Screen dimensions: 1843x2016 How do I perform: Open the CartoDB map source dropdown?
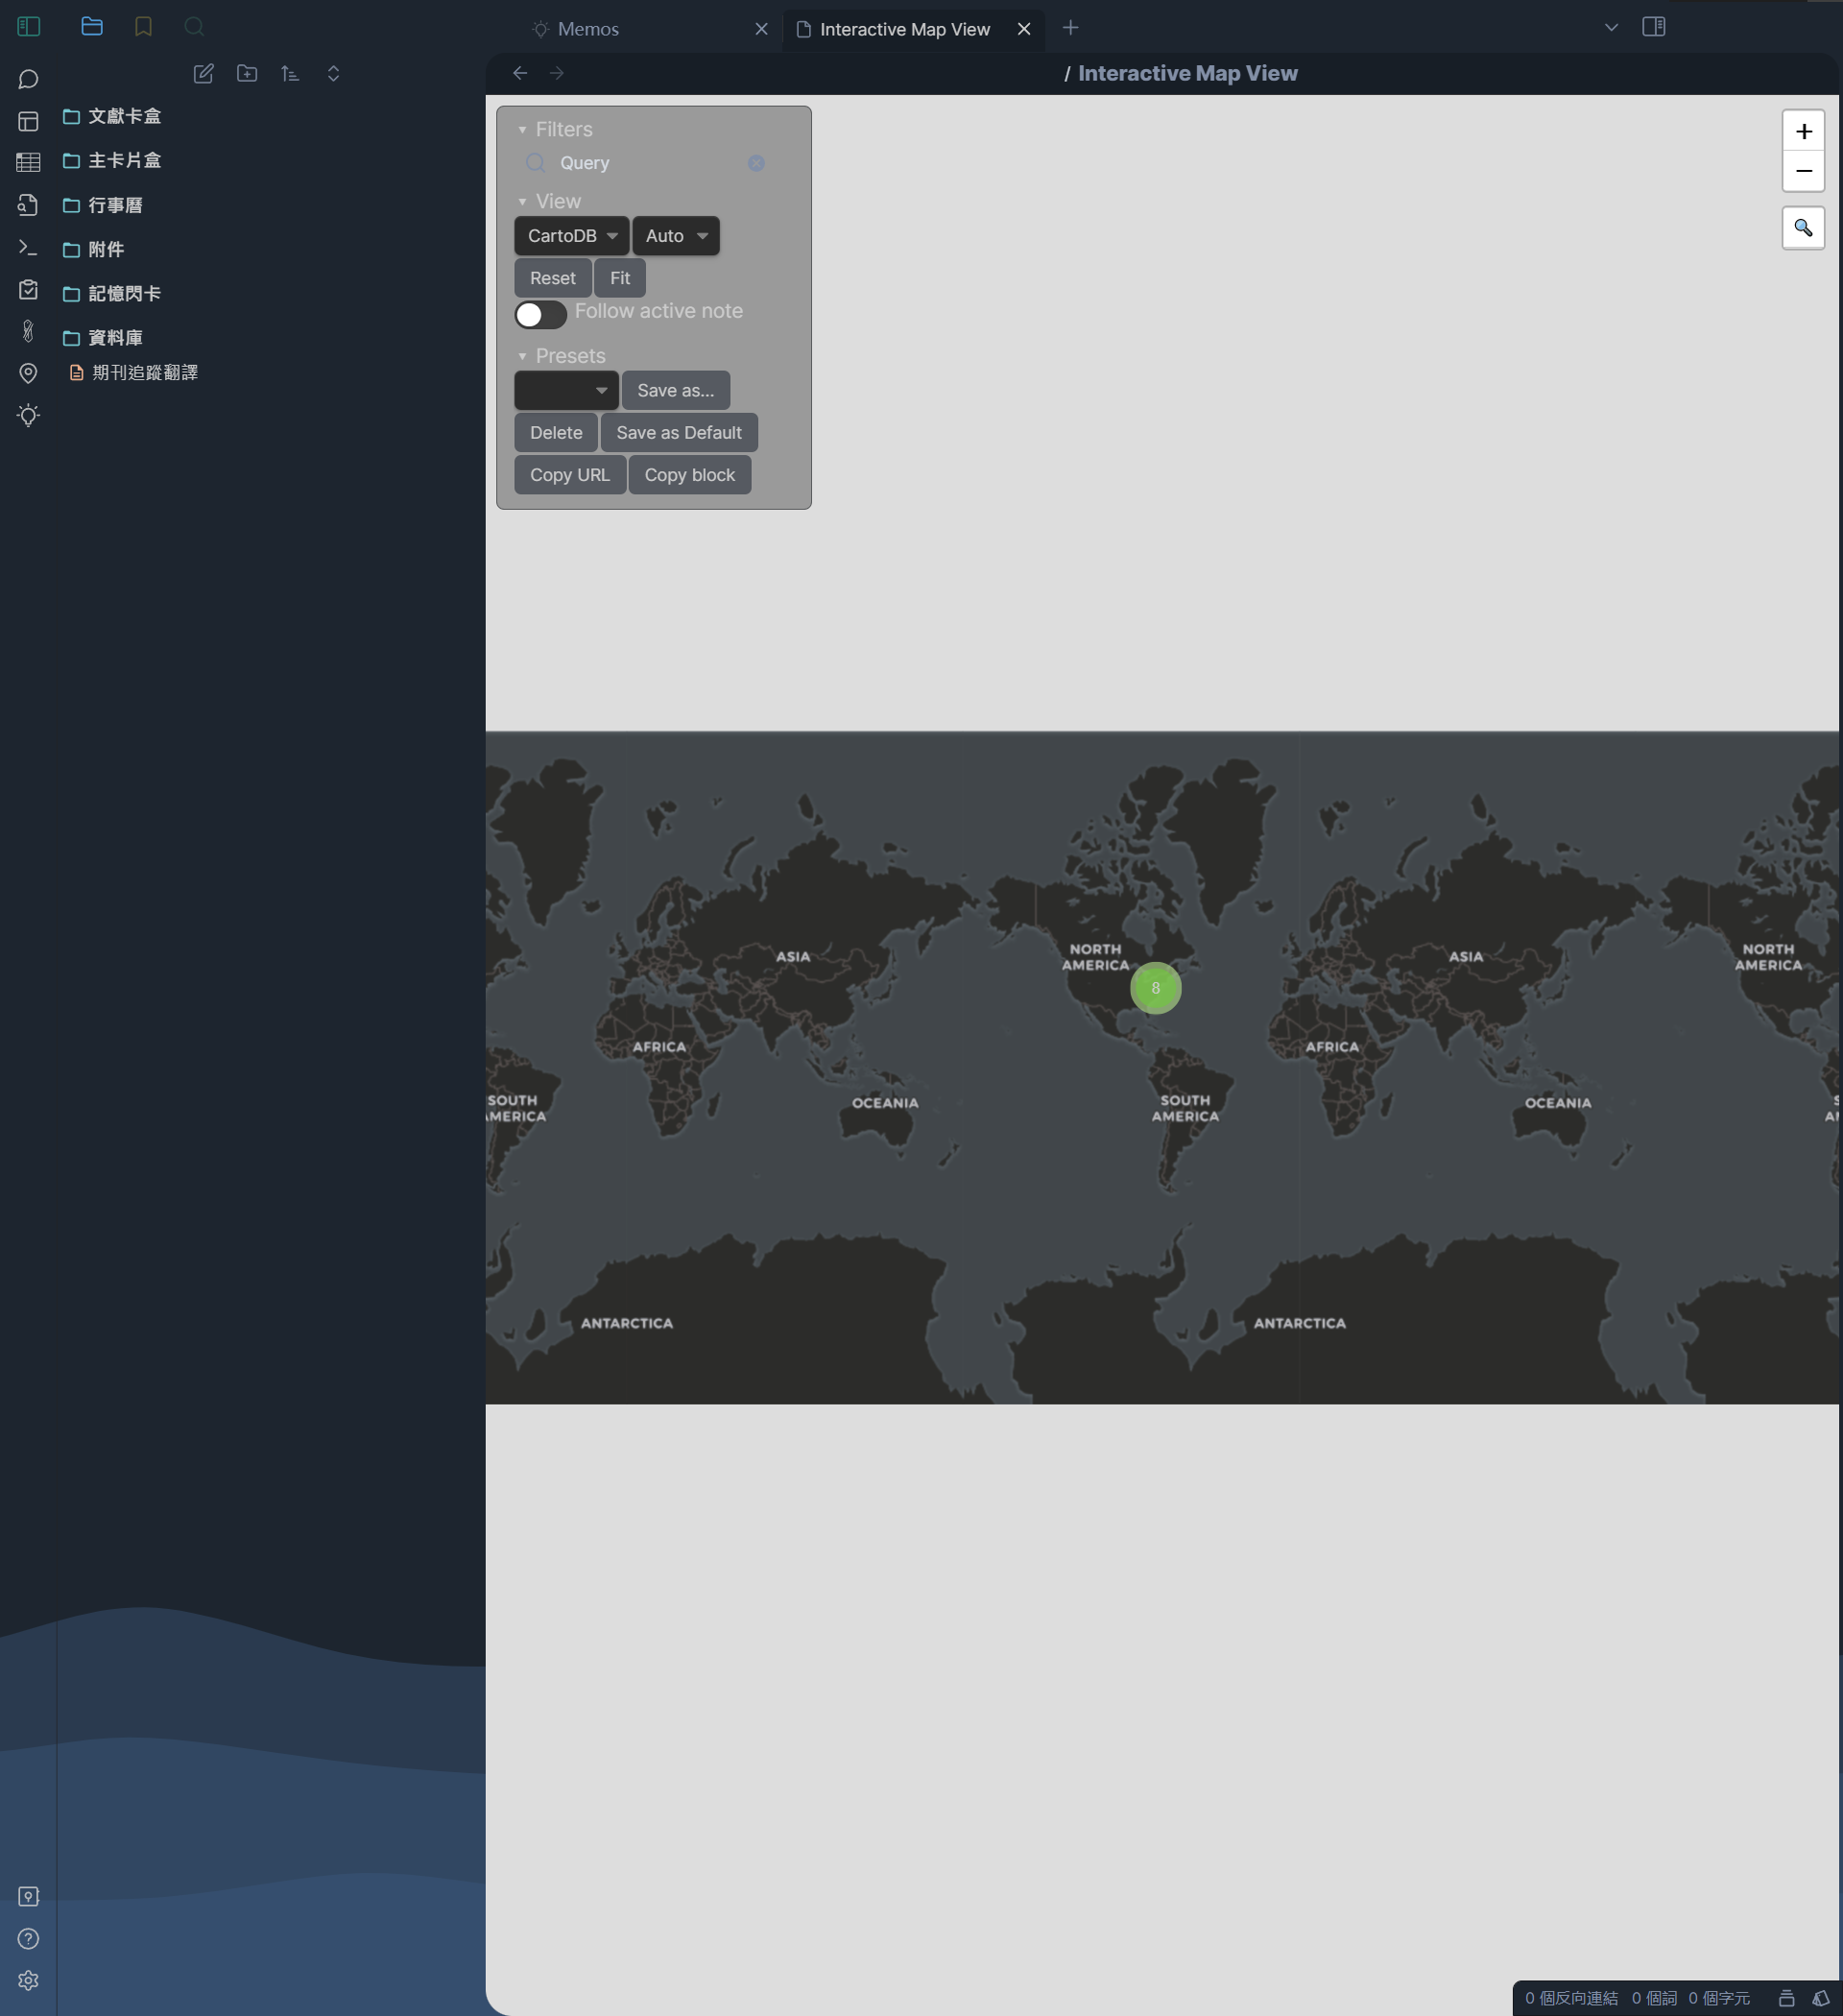pos(570,236)
